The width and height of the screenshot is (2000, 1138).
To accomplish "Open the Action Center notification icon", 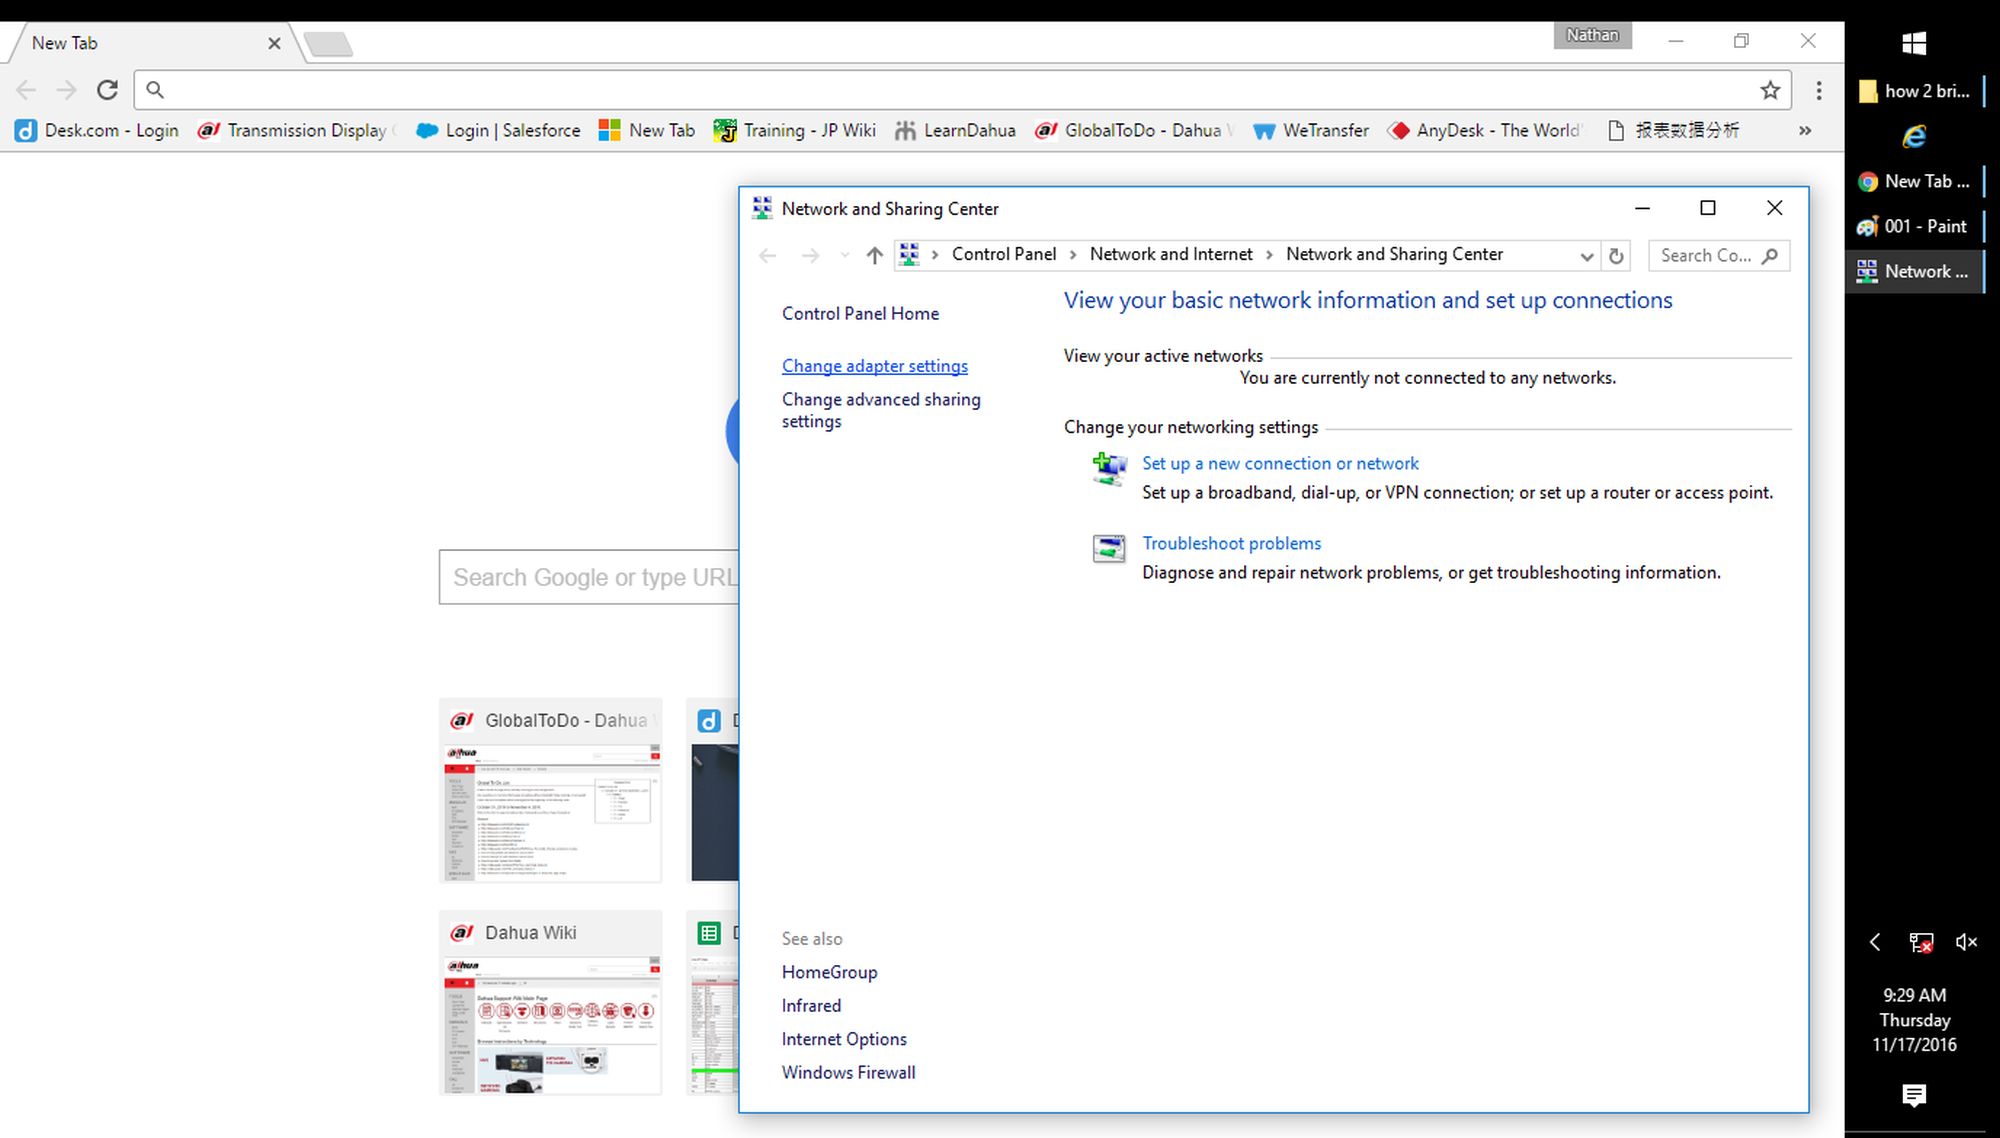I will click(1914, 1095).
